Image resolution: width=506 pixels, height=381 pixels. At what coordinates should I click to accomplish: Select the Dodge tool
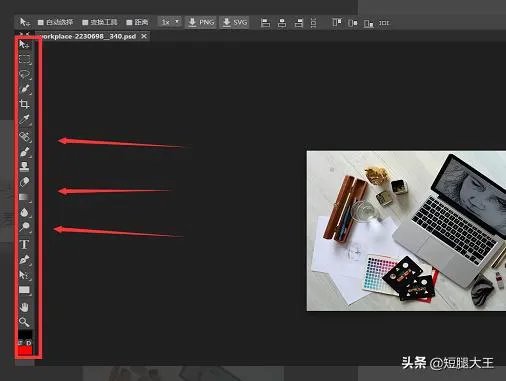[x=24, y=227]
